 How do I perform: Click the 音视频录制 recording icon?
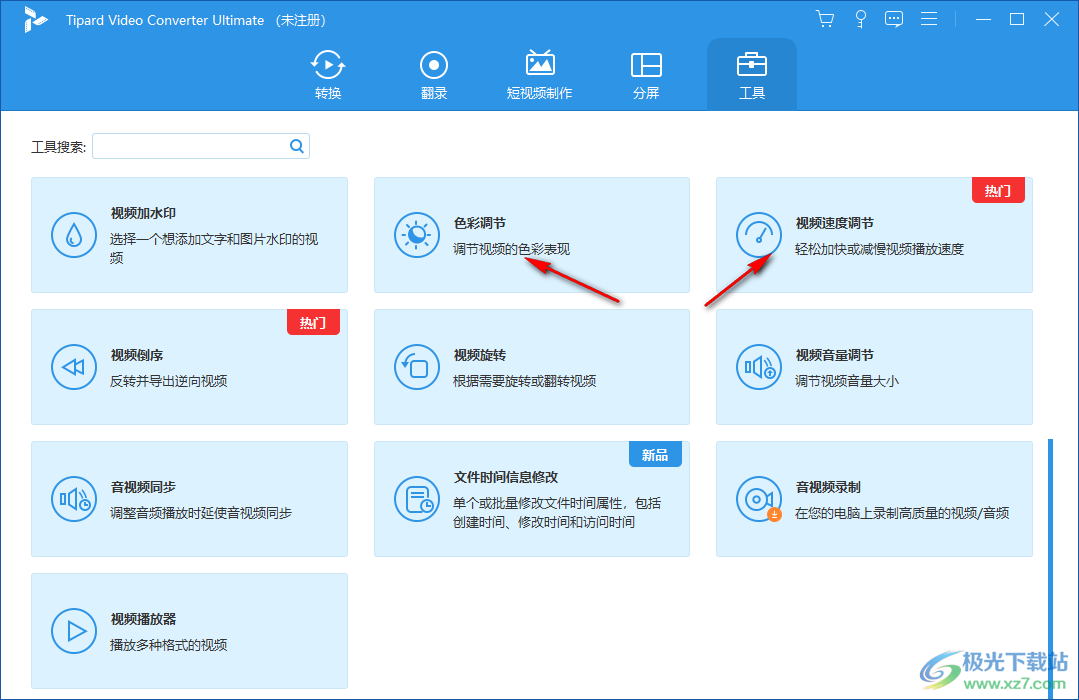click(x=759, y=498)
